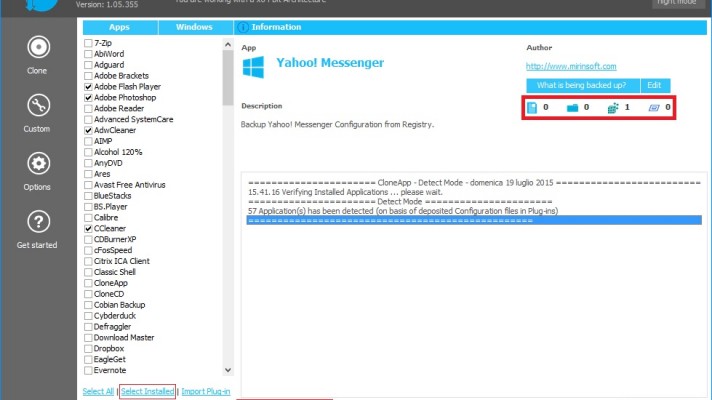Click the Information tab header
Screen dimensions: 712x400
(470, 27)
